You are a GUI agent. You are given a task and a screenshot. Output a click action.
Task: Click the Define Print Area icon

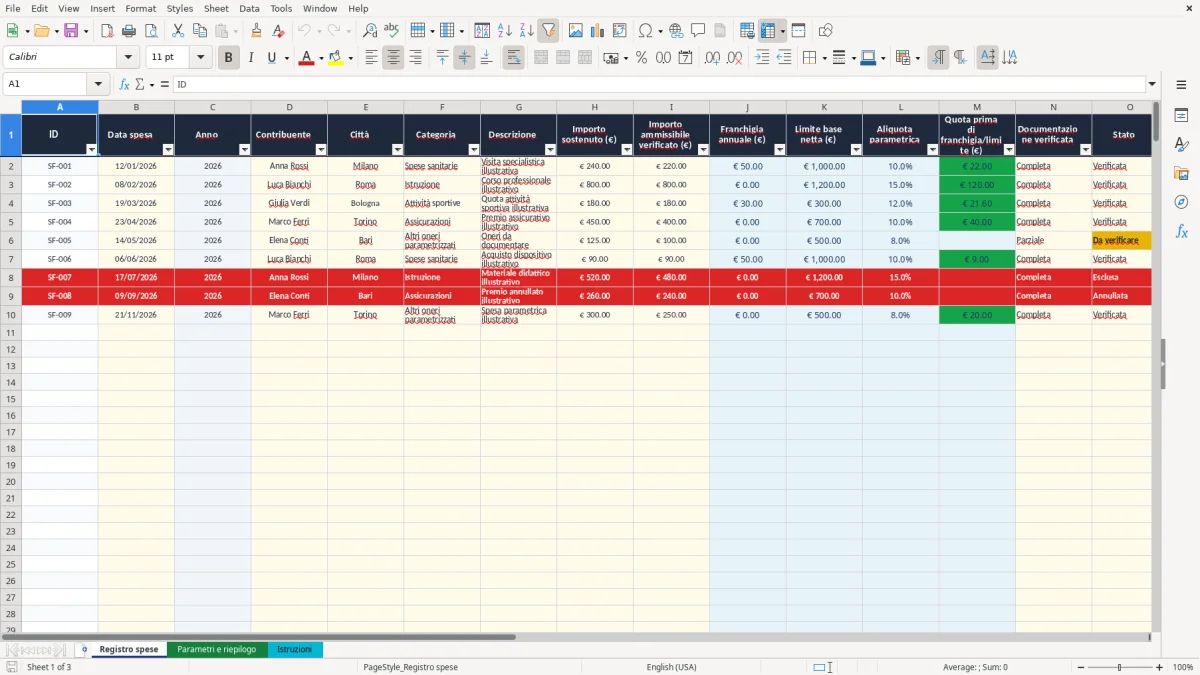coord(747,31)
